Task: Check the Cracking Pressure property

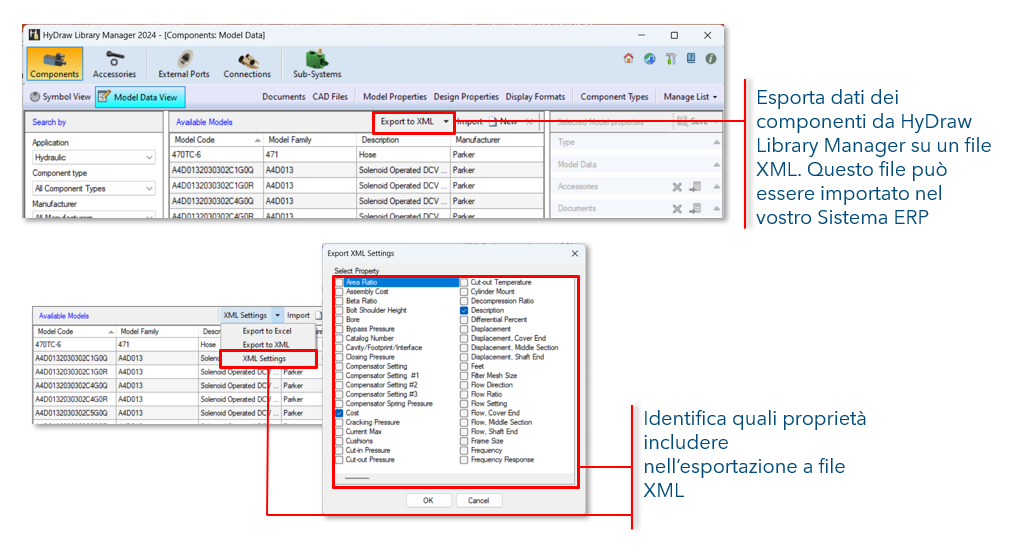Action: click(x=339, y=423)
